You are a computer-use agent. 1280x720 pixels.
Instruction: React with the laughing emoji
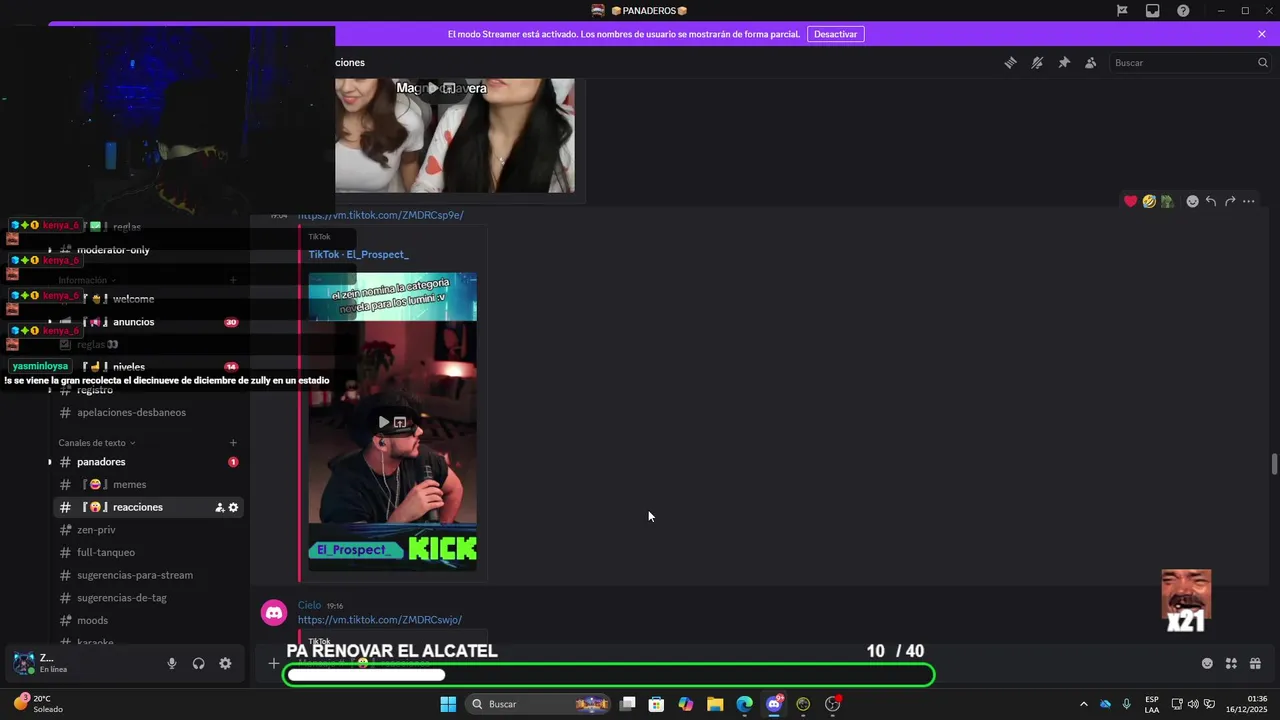click(x=1149, y=201)
